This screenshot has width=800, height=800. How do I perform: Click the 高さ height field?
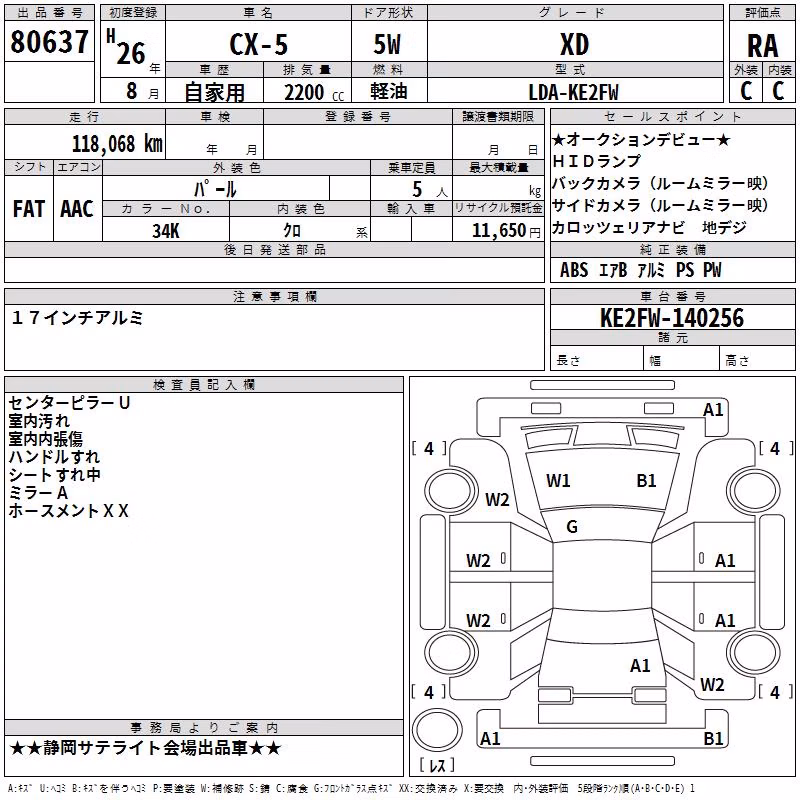[758, 357]
